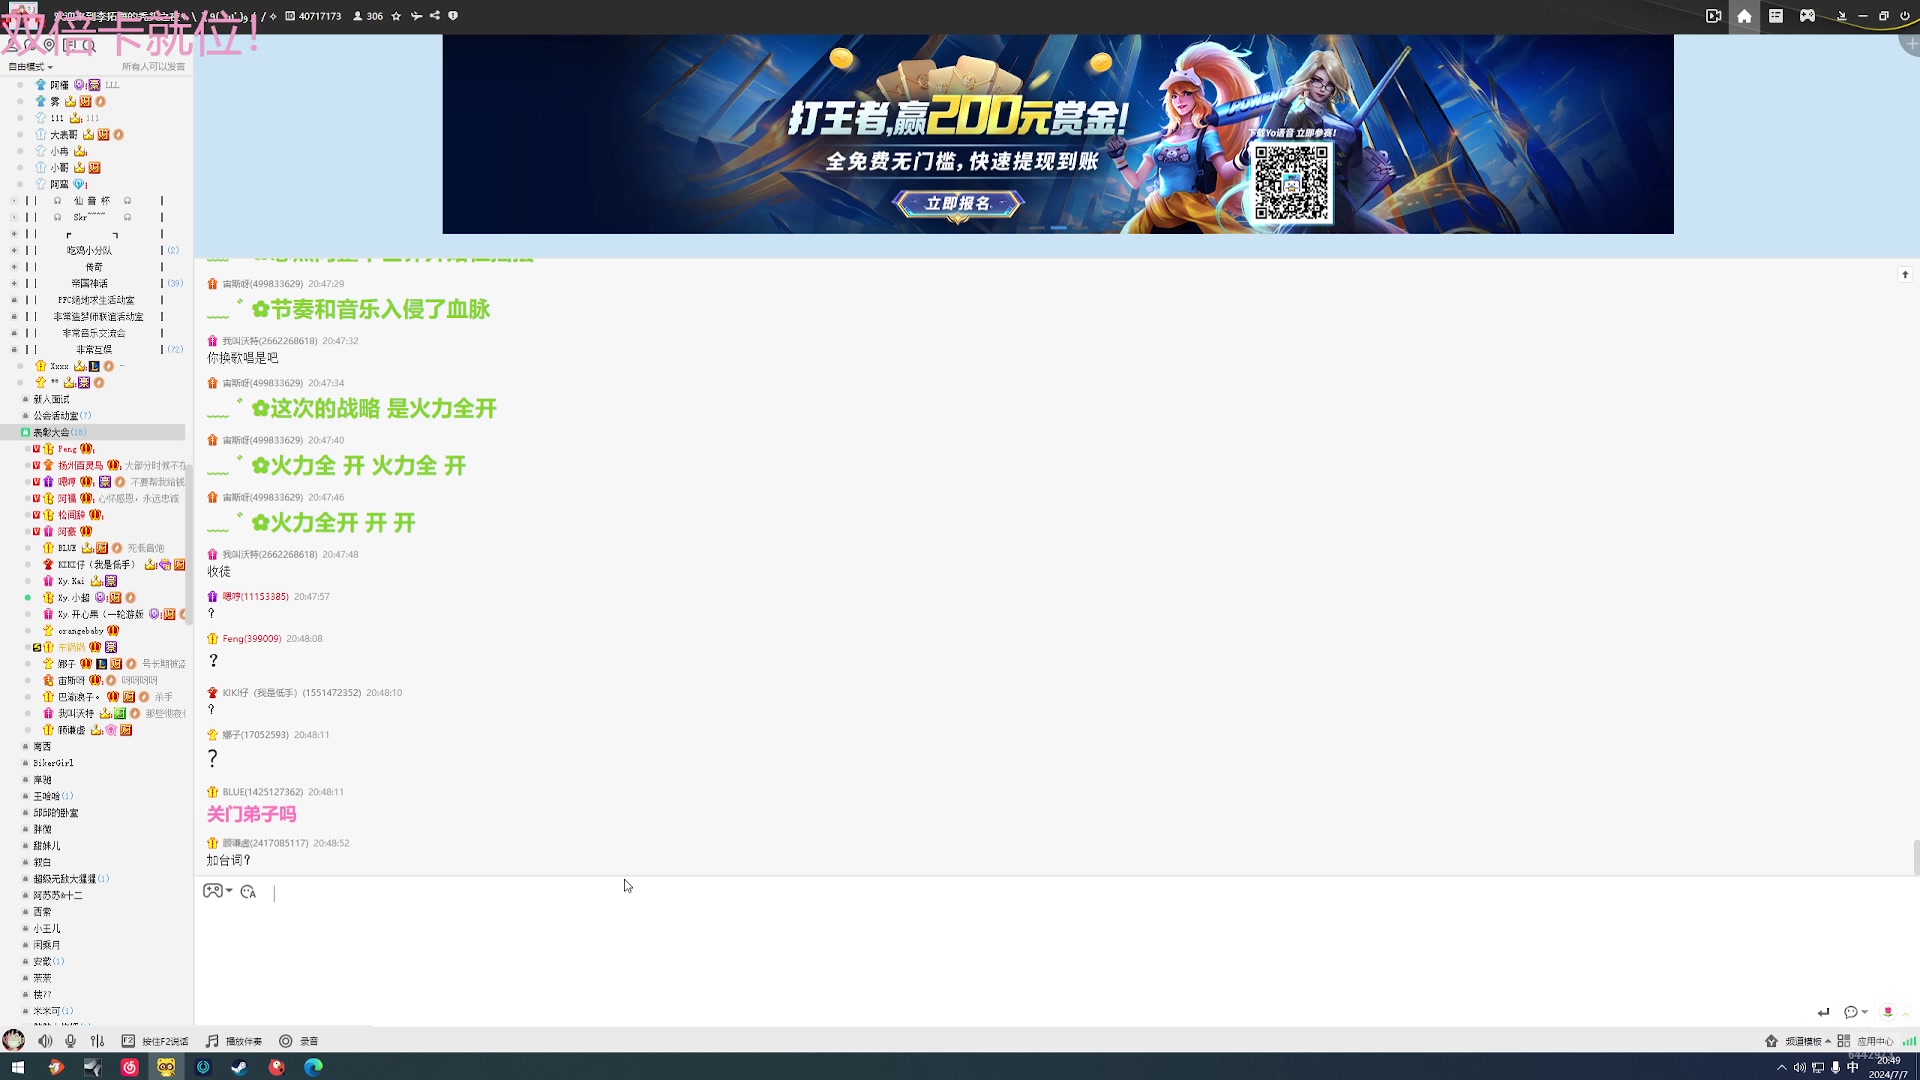Click the mini-mode arrow icon in title bar
Screen dimensions: 1920x1080
[x=1841, y=16]
